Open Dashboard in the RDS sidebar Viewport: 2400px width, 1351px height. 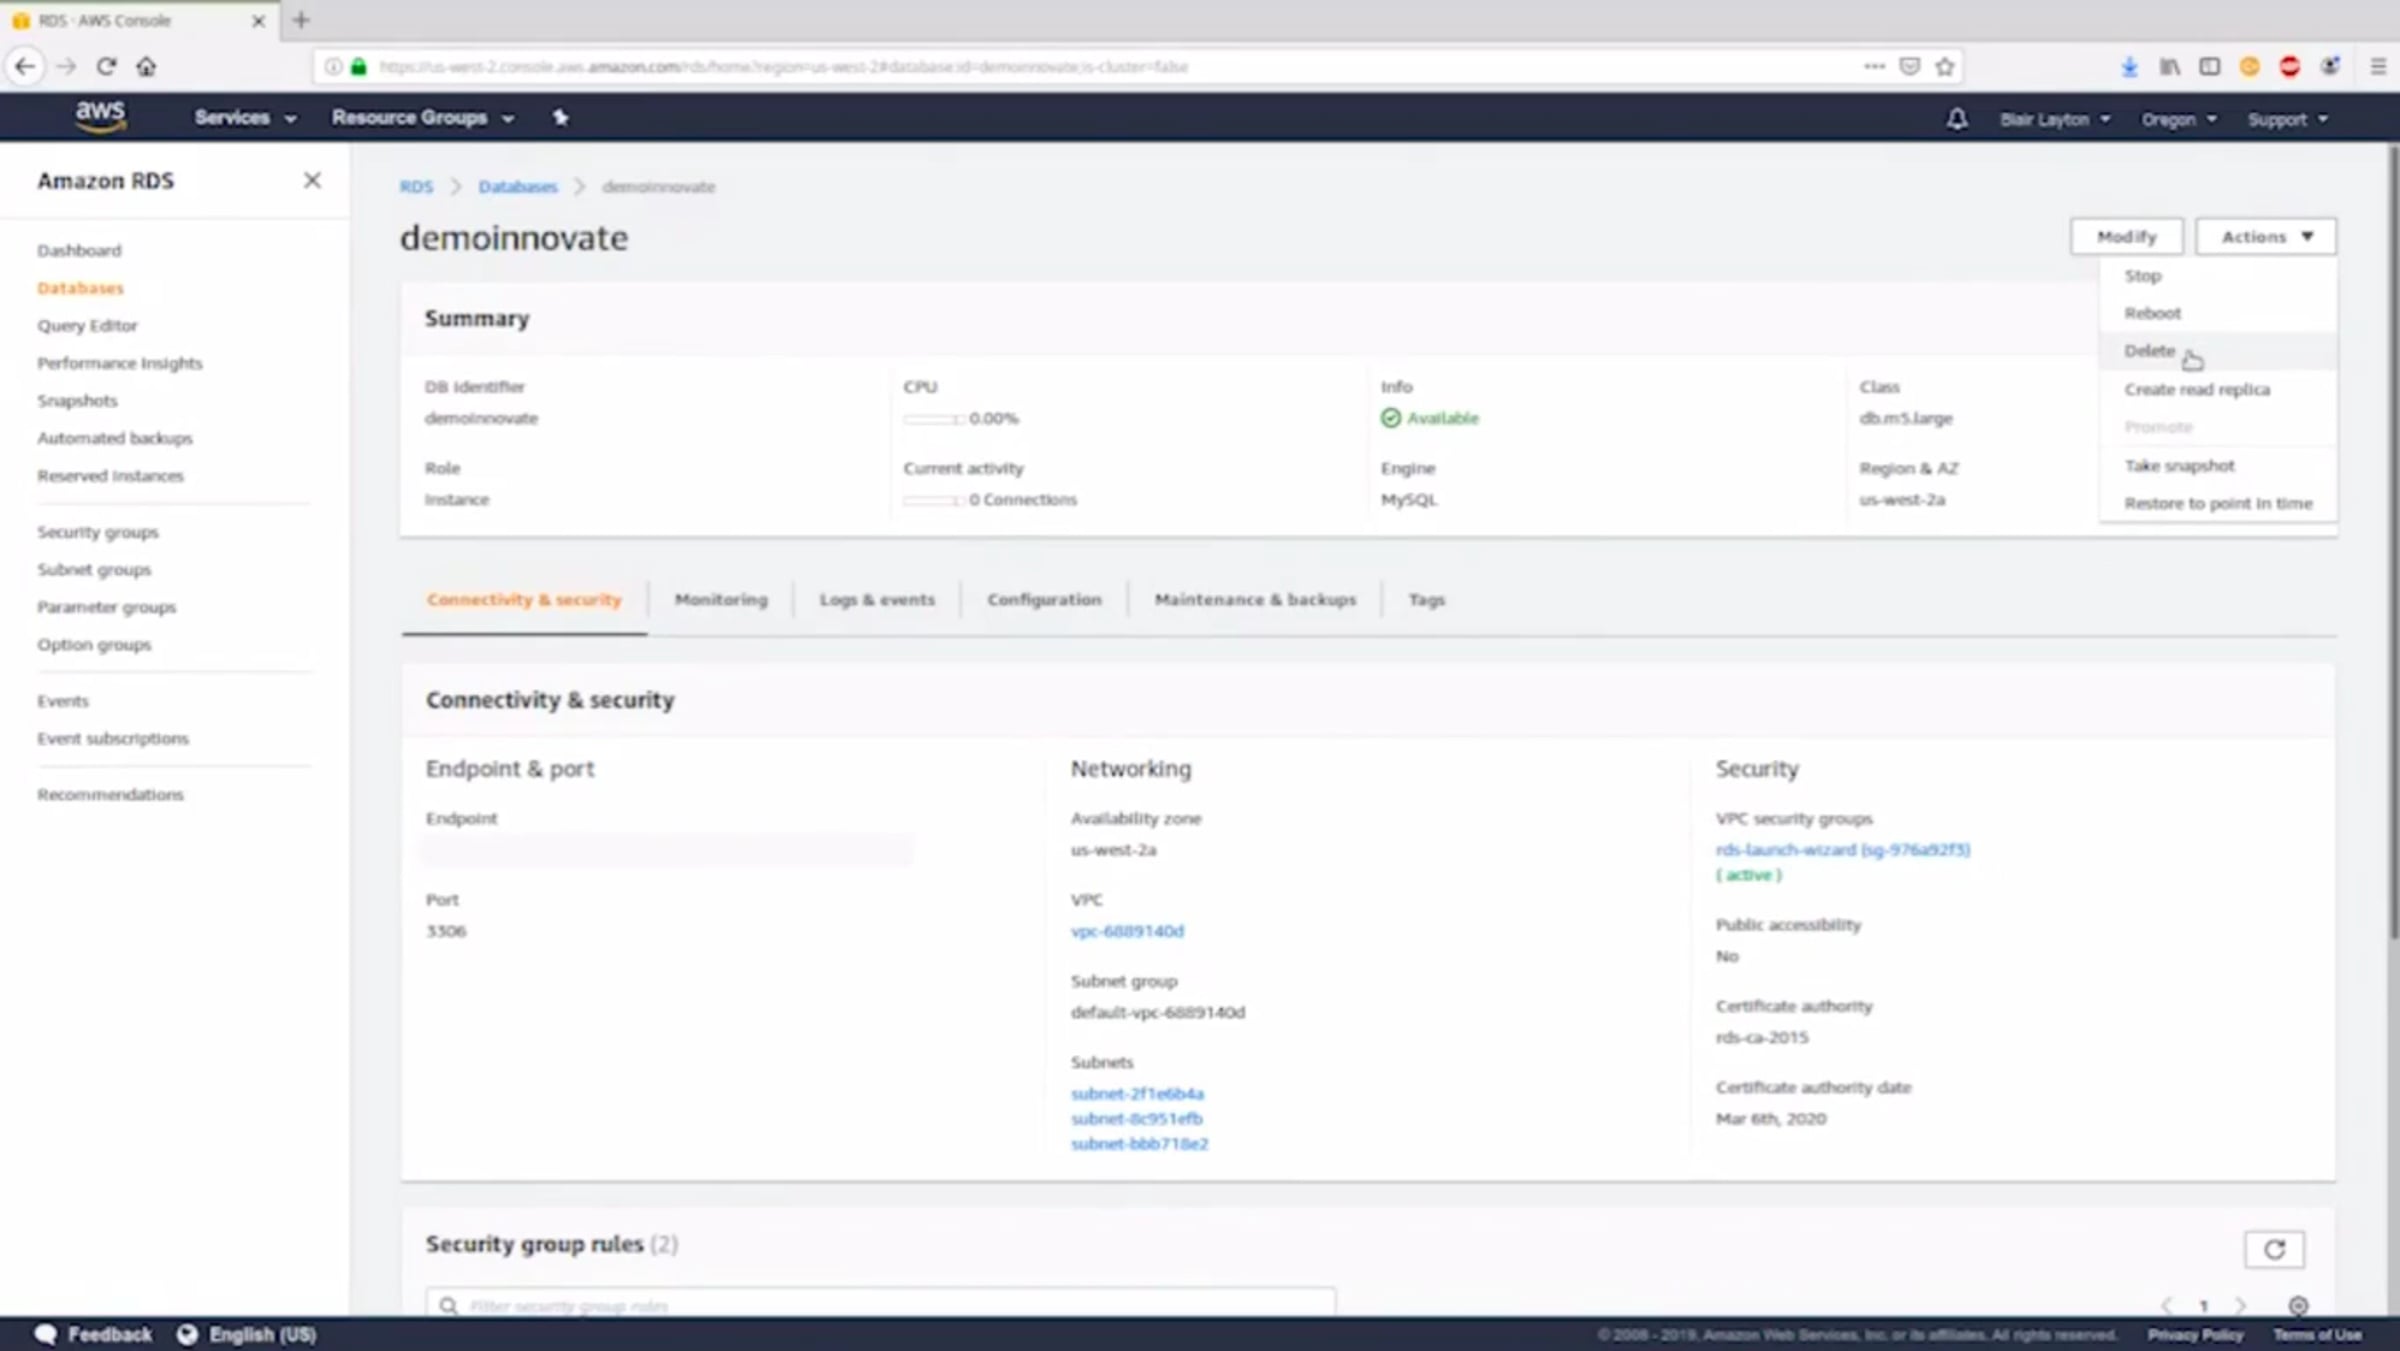(79, 251)
